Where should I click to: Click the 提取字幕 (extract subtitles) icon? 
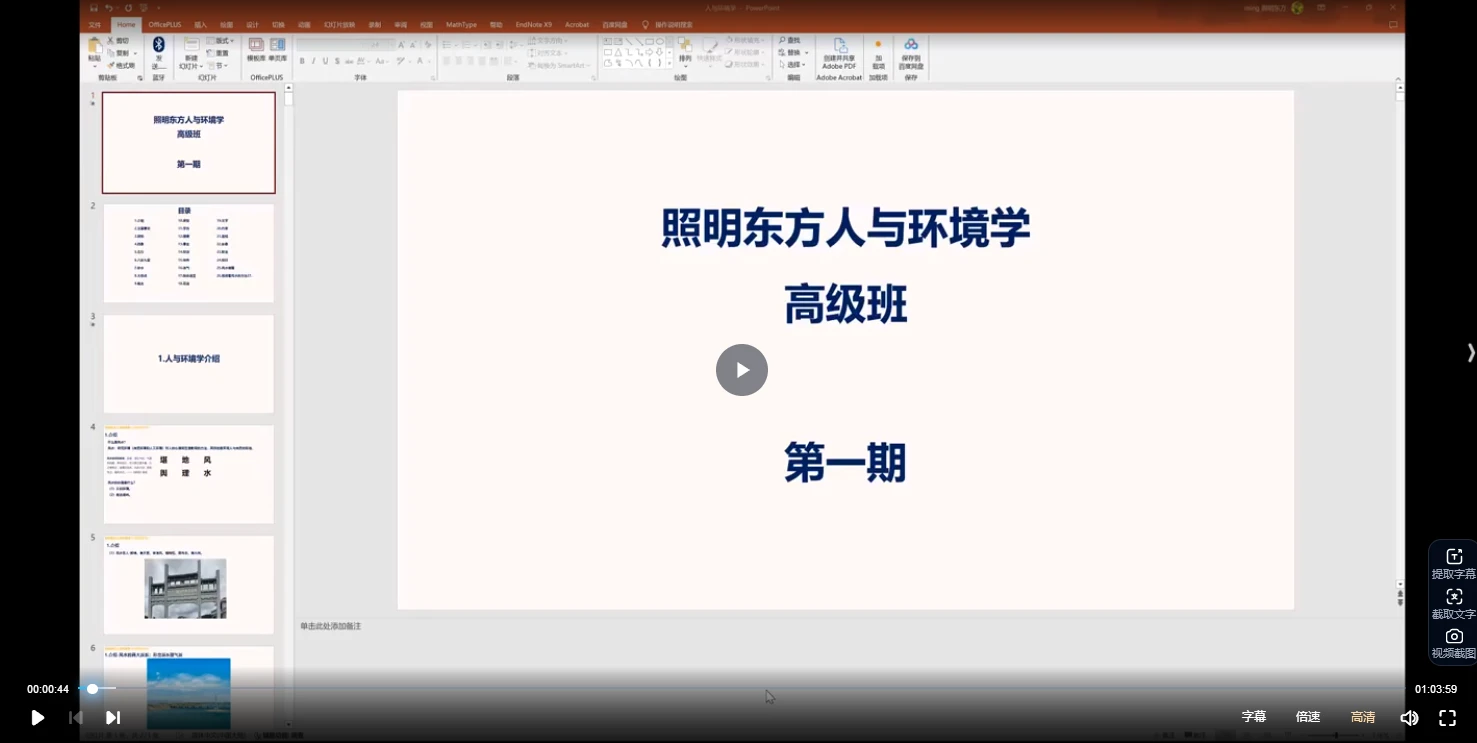click(x=1454, y=556)
